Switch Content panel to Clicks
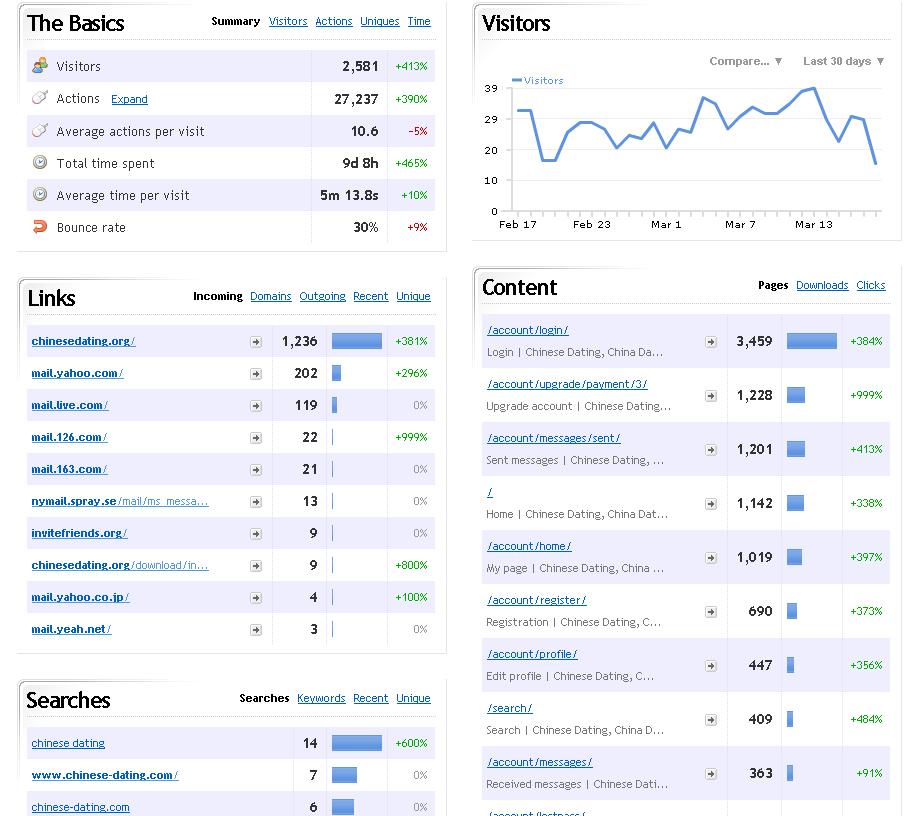Viewport: 919px width, 816px height. point(871,285)
